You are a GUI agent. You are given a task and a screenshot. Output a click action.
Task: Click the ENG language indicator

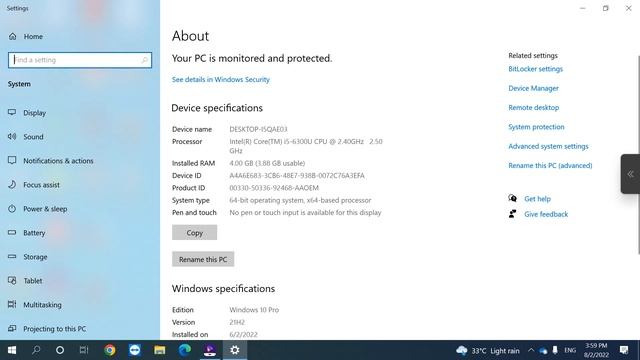570,350
